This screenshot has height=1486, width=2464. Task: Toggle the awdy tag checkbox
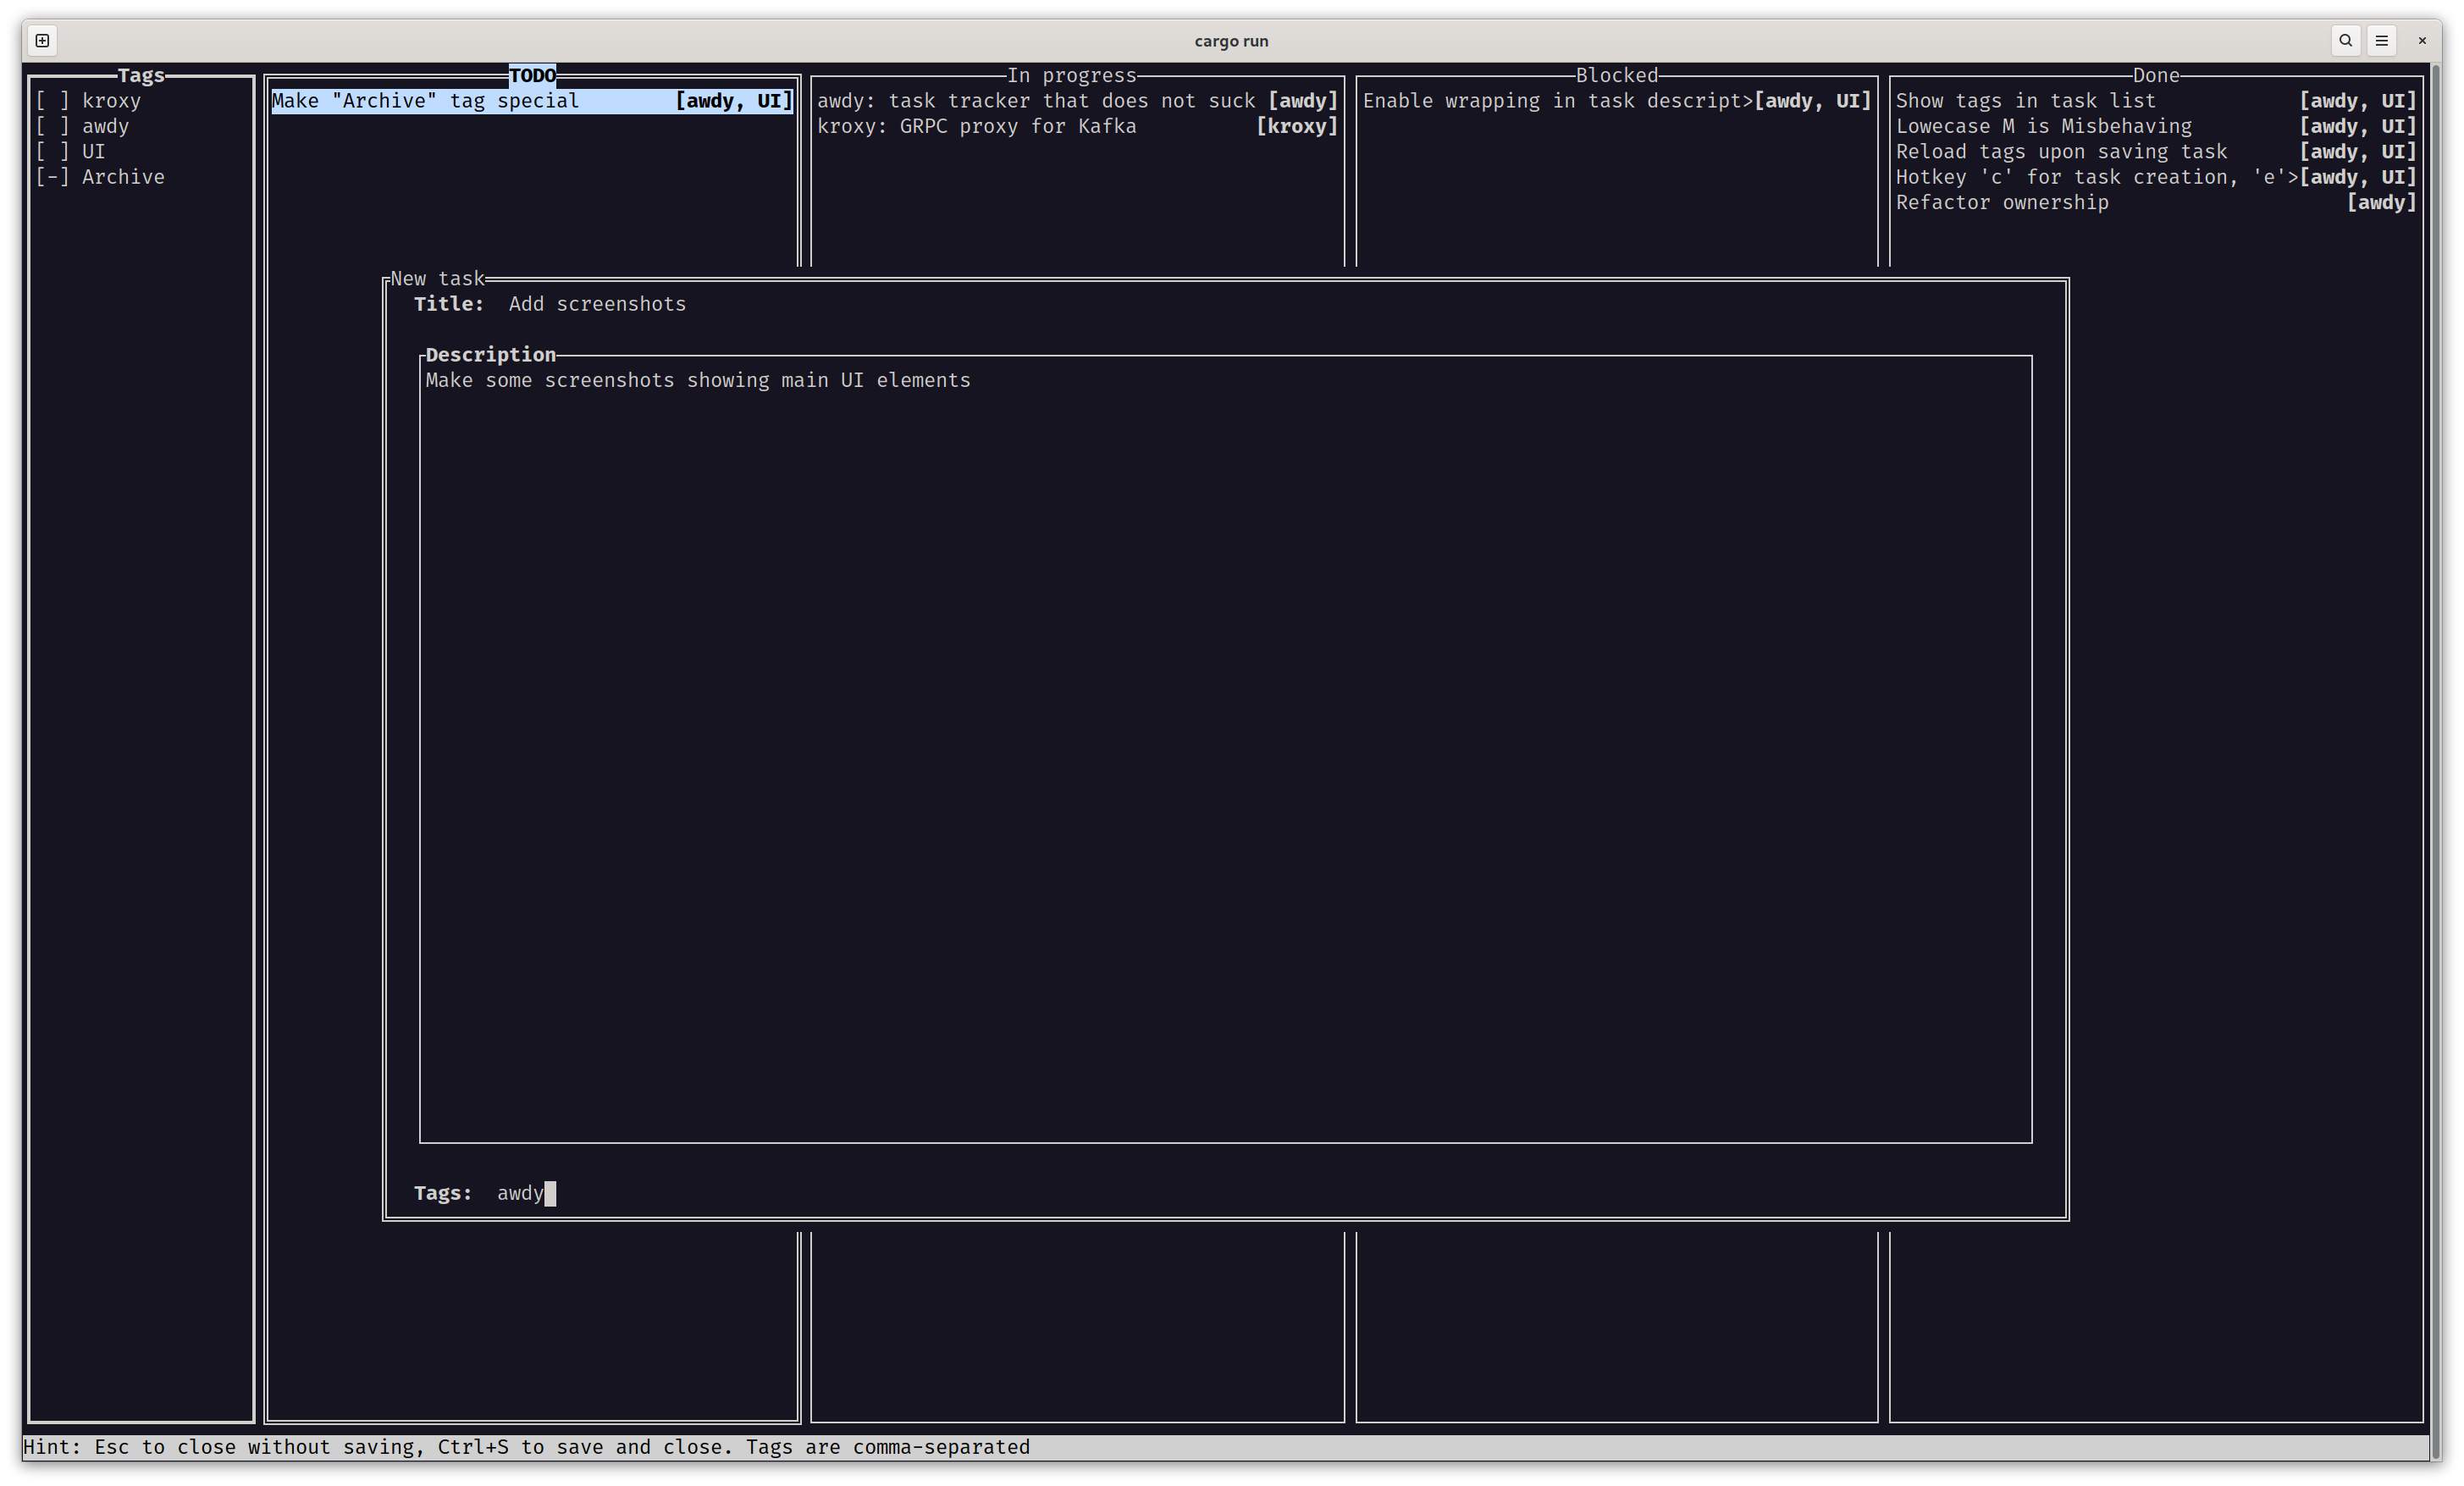click(x=52, y=126)
